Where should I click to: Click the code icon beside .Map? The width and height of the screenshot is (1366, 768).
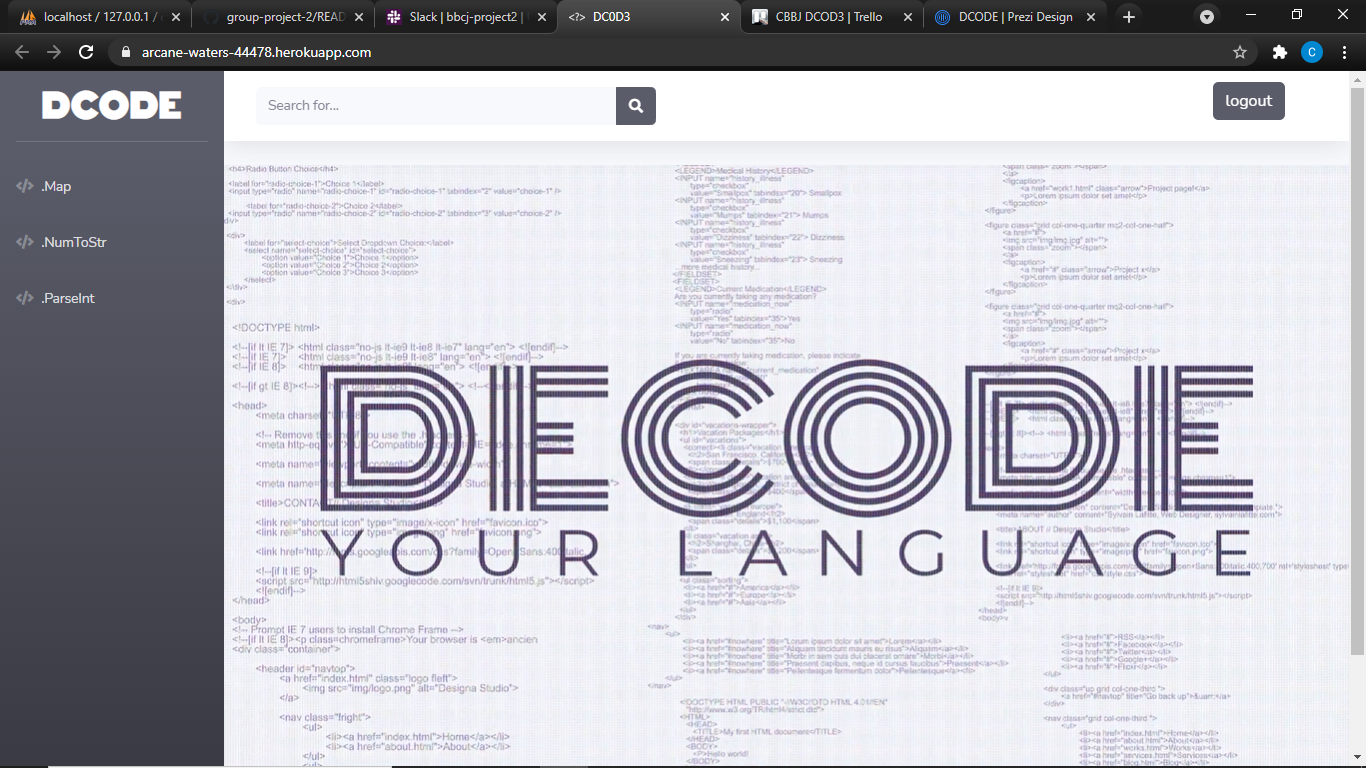coord(25,186)
